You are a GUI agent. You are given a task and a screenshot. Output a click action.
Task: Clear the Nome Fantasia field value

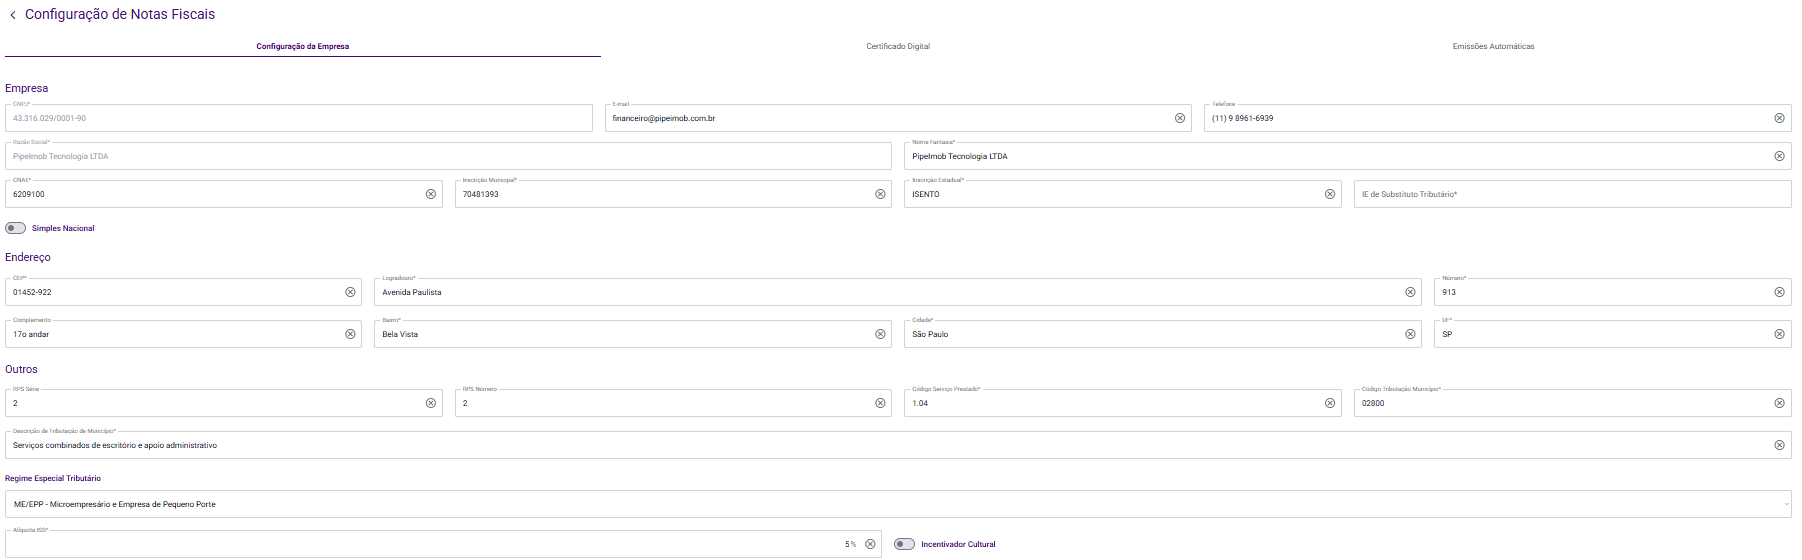click(x=1779, y=156)
